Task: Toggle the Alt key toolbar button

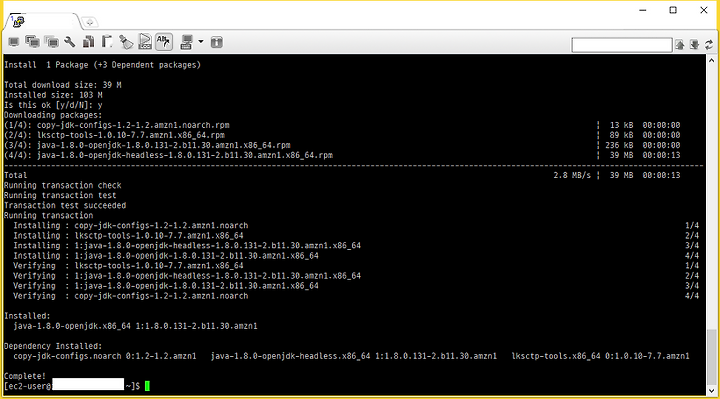Action: click(164, 42)
